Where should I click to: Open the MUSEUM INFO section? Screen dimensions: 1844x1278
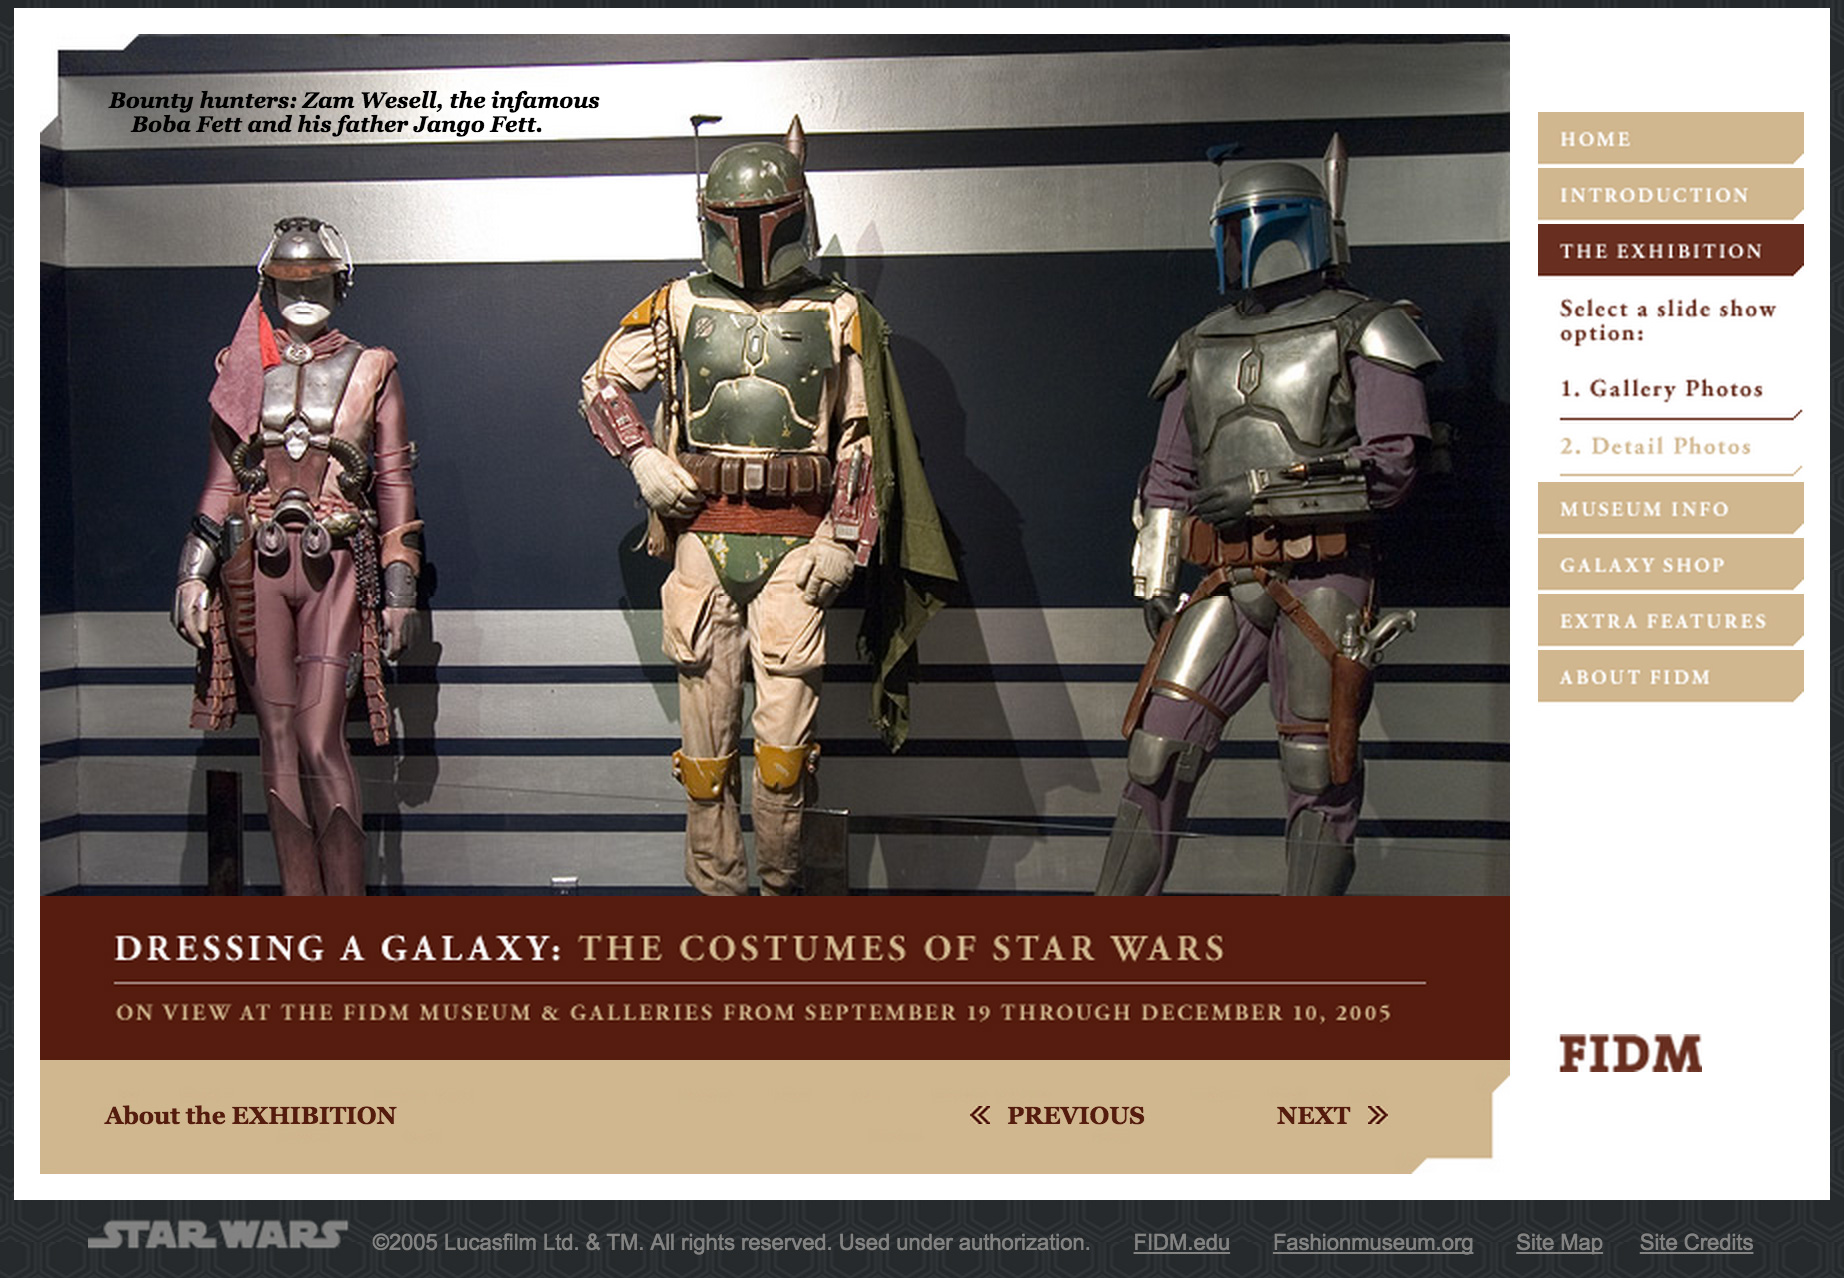point(1670,508)
